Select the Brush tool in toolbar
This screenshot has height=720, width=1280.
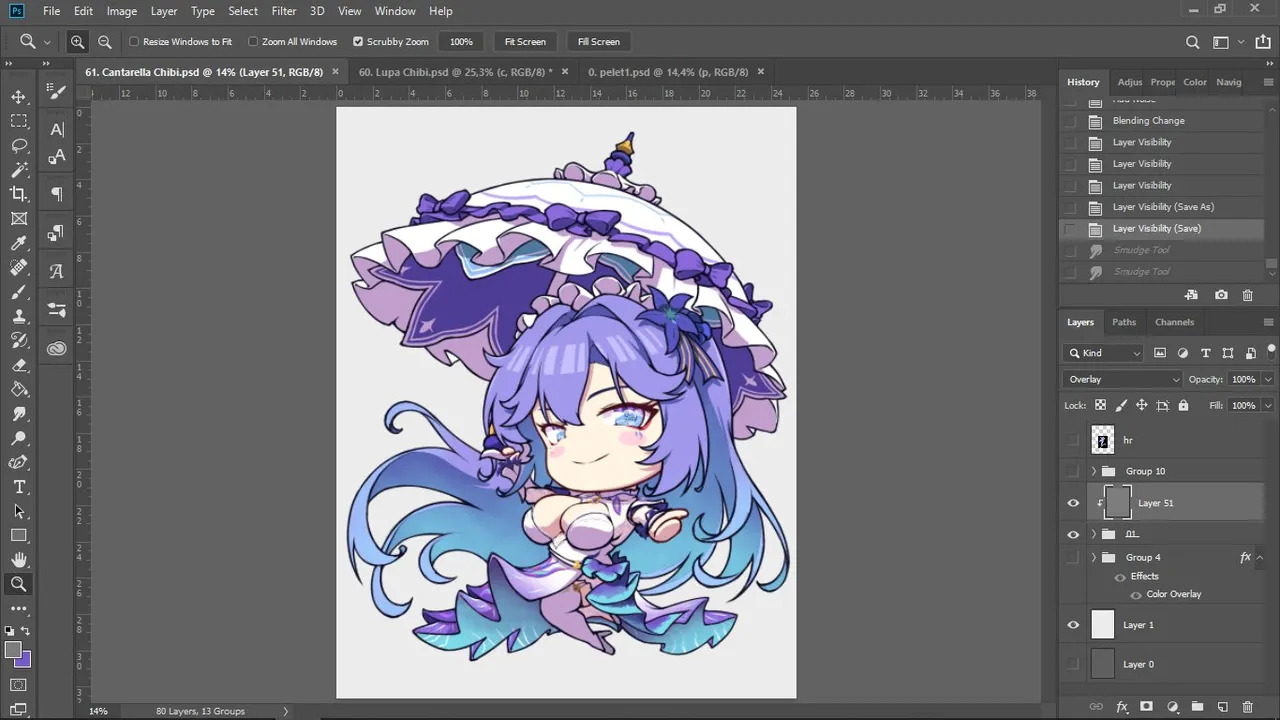click(x=19, y=292)
